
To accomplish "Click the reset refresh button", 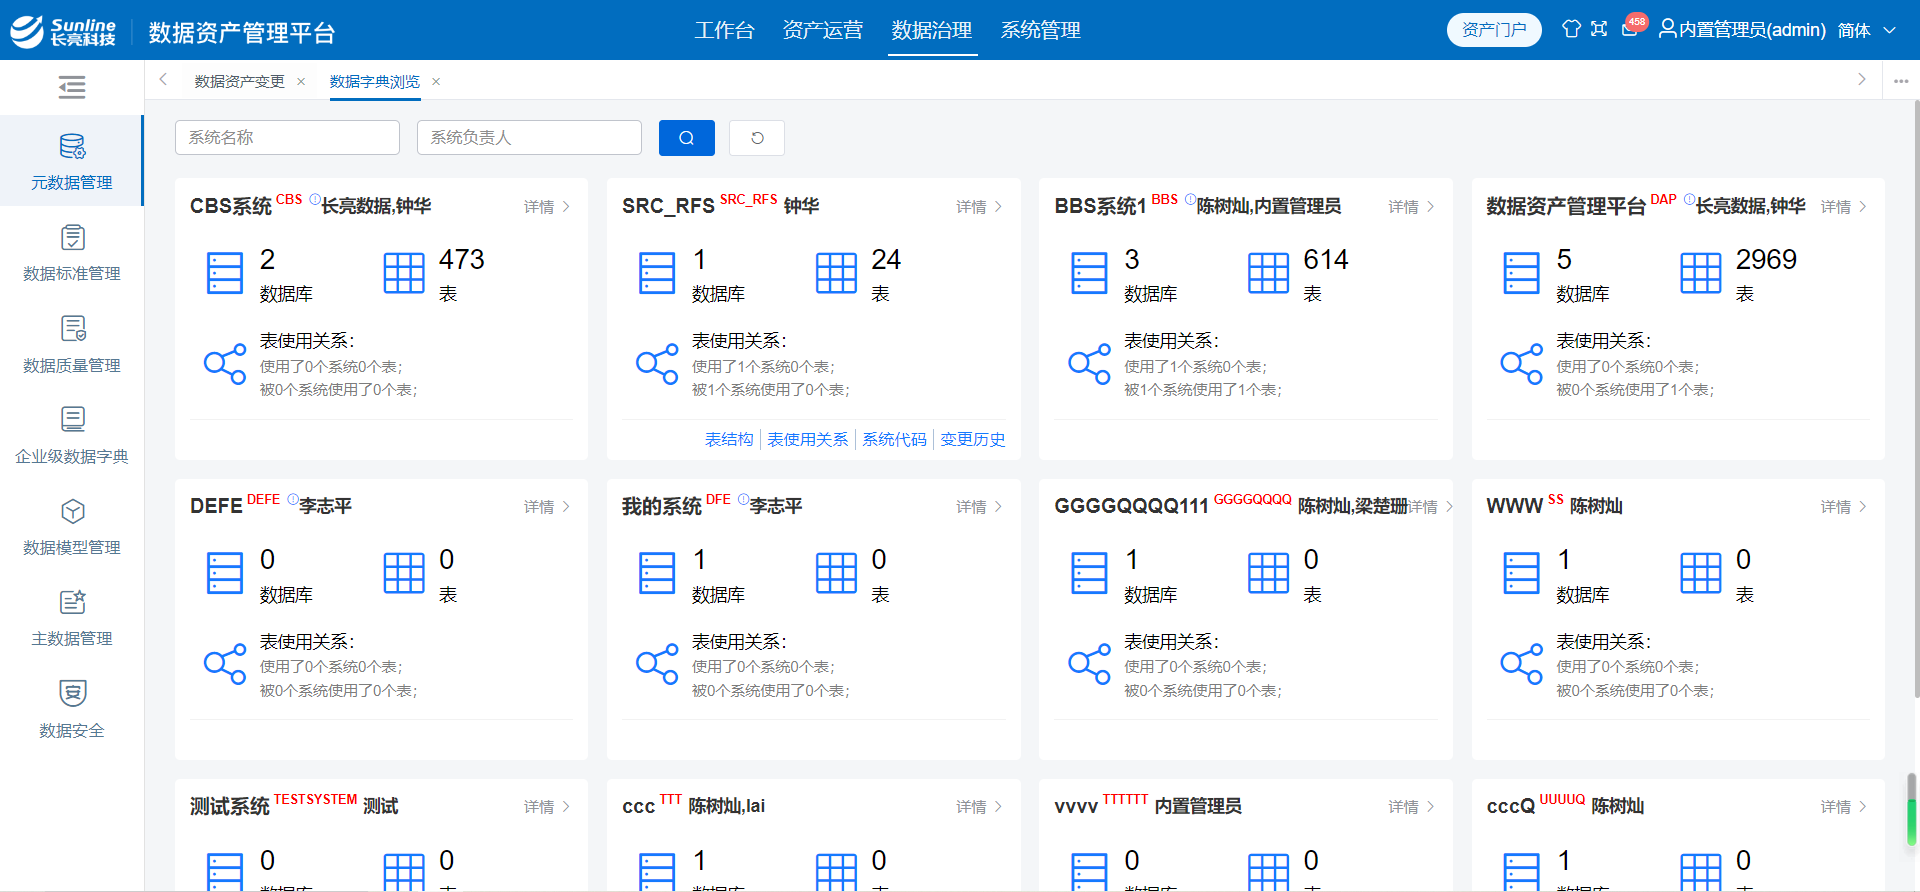I will click(x=757, y=138).
